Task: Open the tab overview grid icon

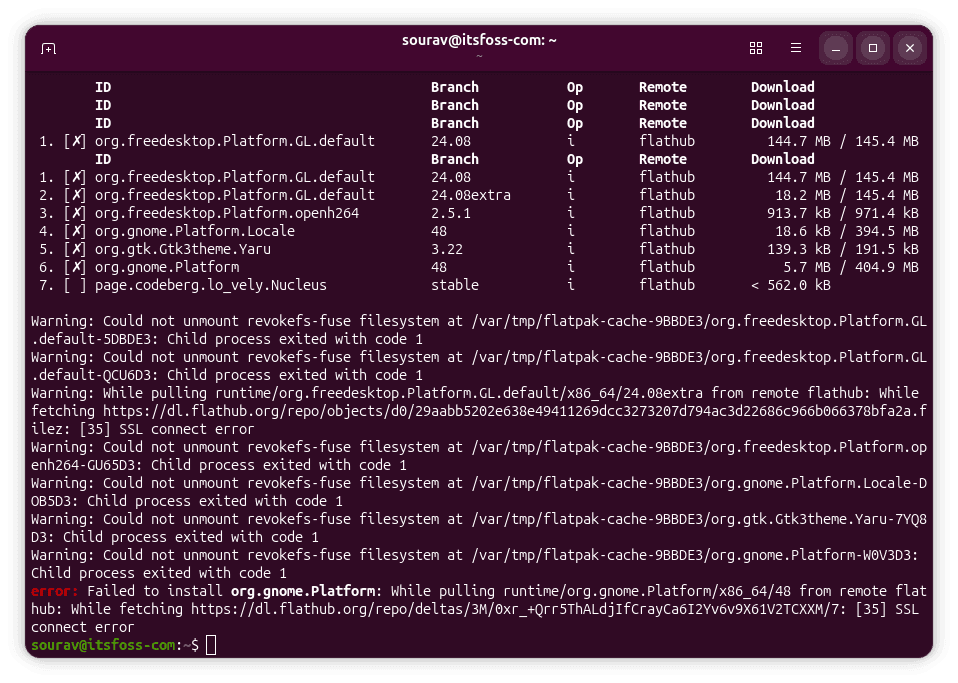Action: pos(755,48)
